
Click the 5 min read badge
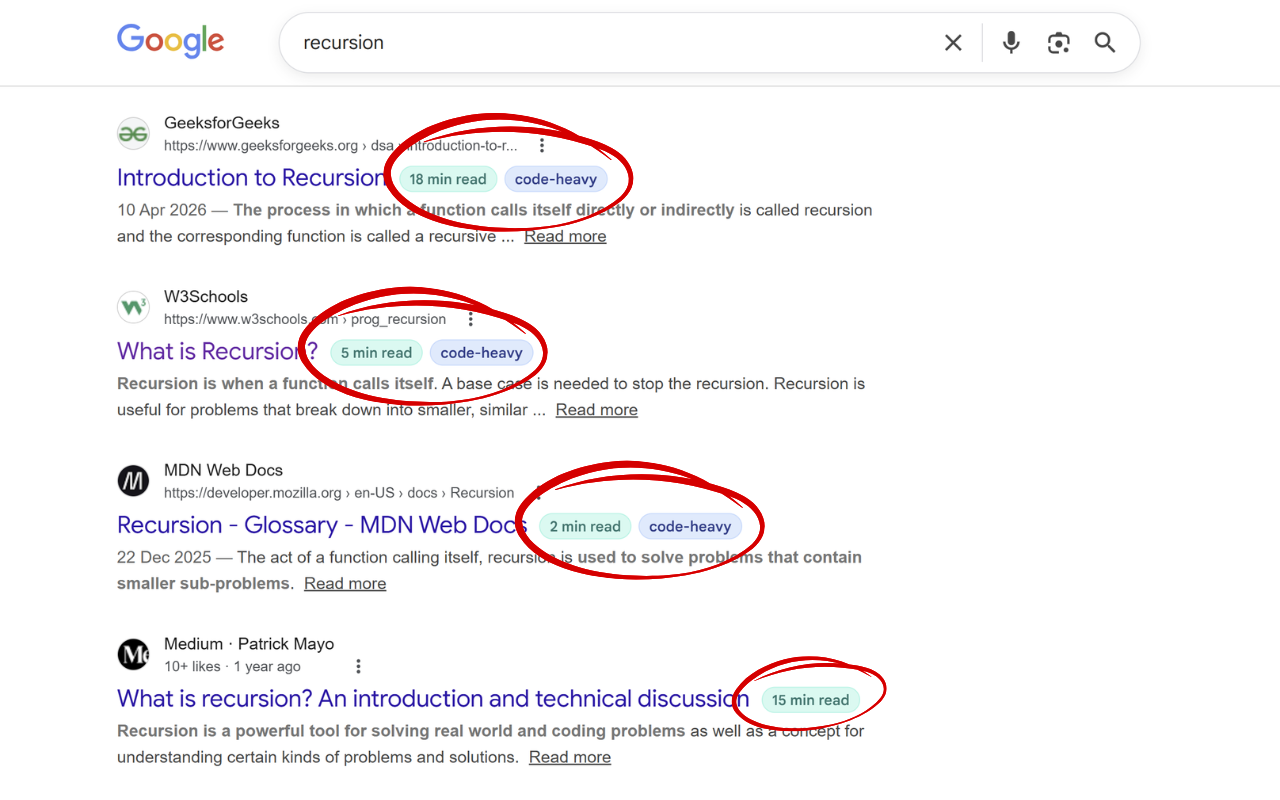tap(376, 353)
